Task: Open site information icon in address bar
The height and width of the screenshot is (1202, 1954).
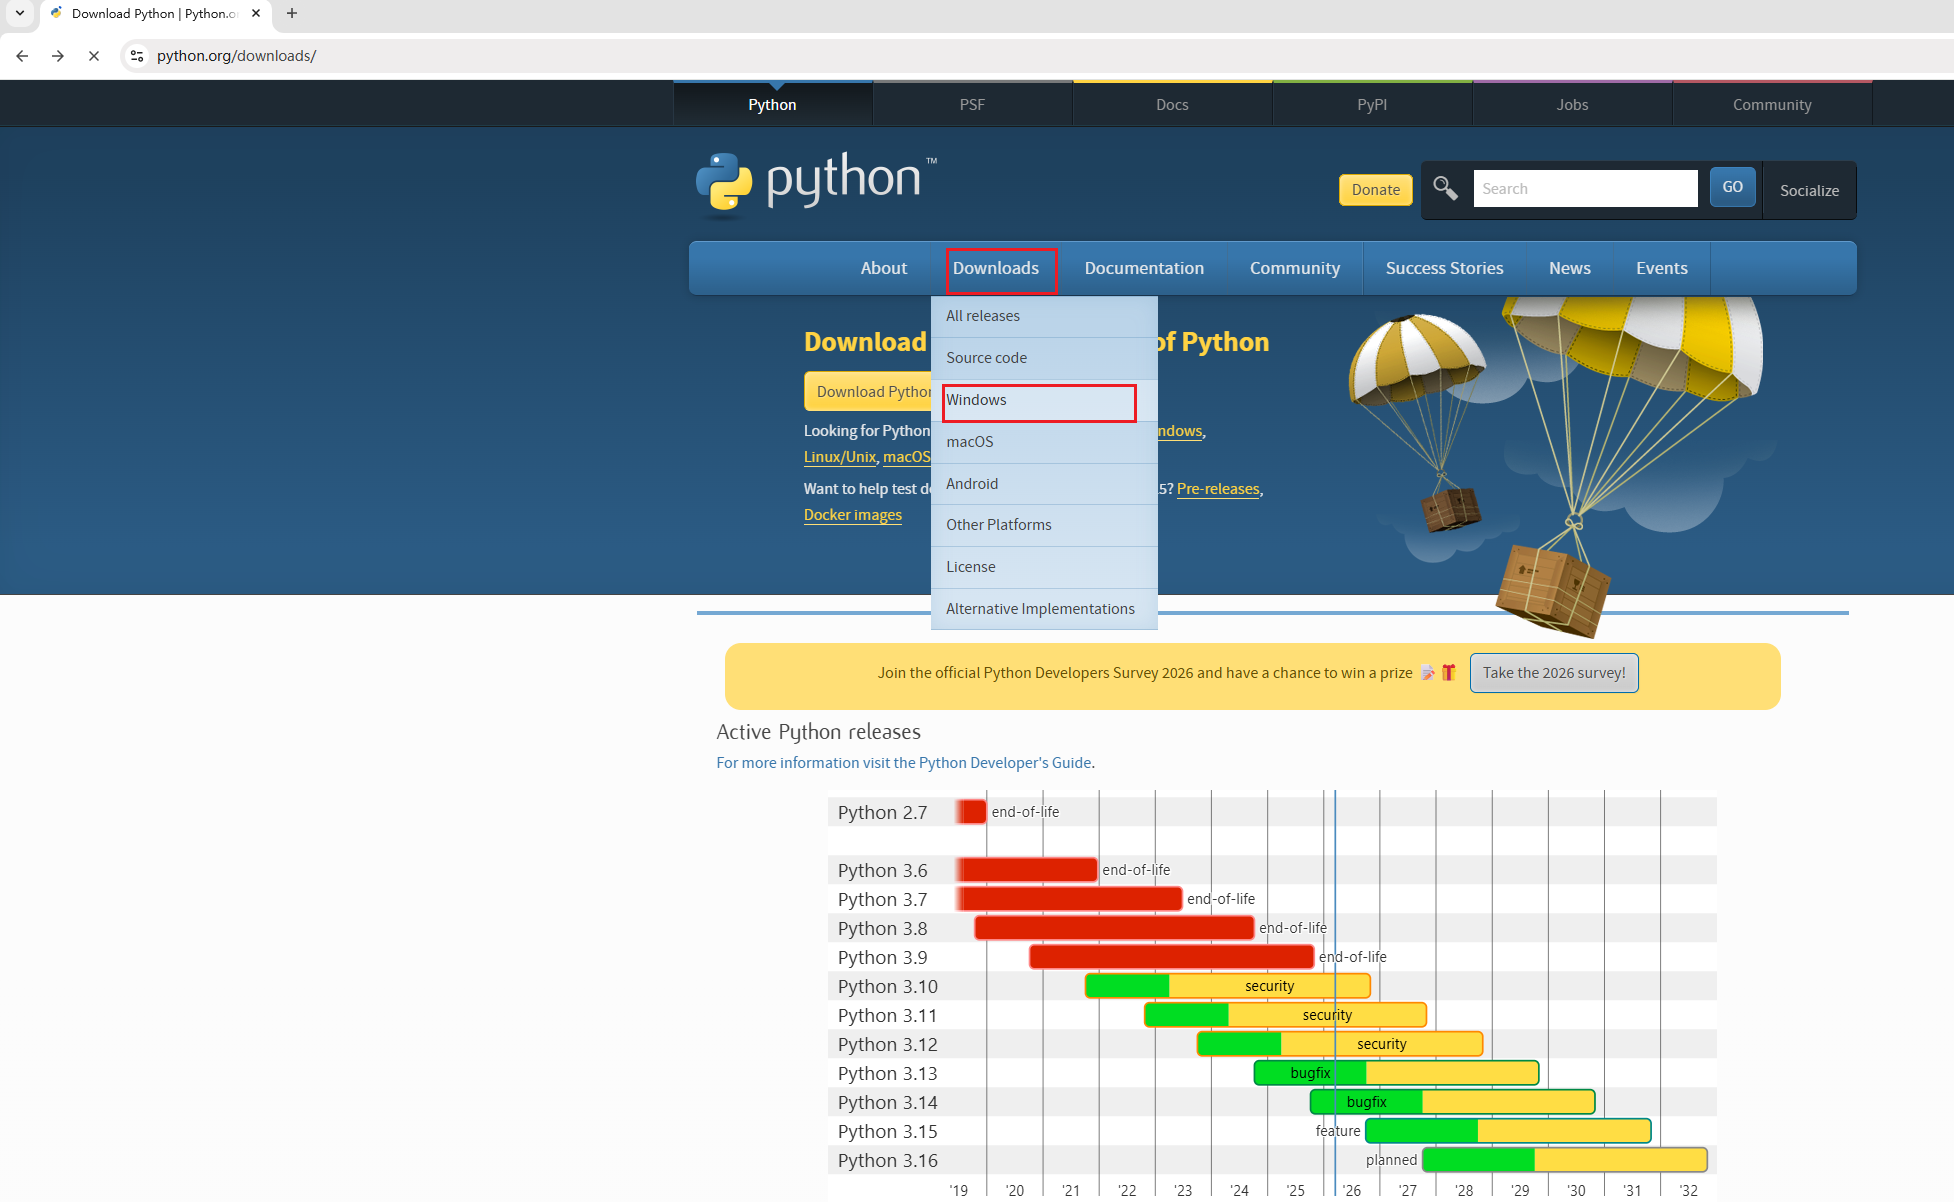Action: [x=137, y=56]
